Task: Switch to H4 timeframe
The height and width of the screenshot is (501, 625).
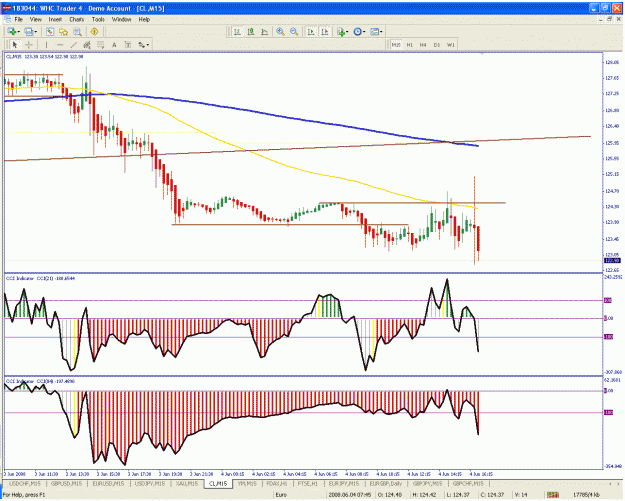Action: coord(423,45)
